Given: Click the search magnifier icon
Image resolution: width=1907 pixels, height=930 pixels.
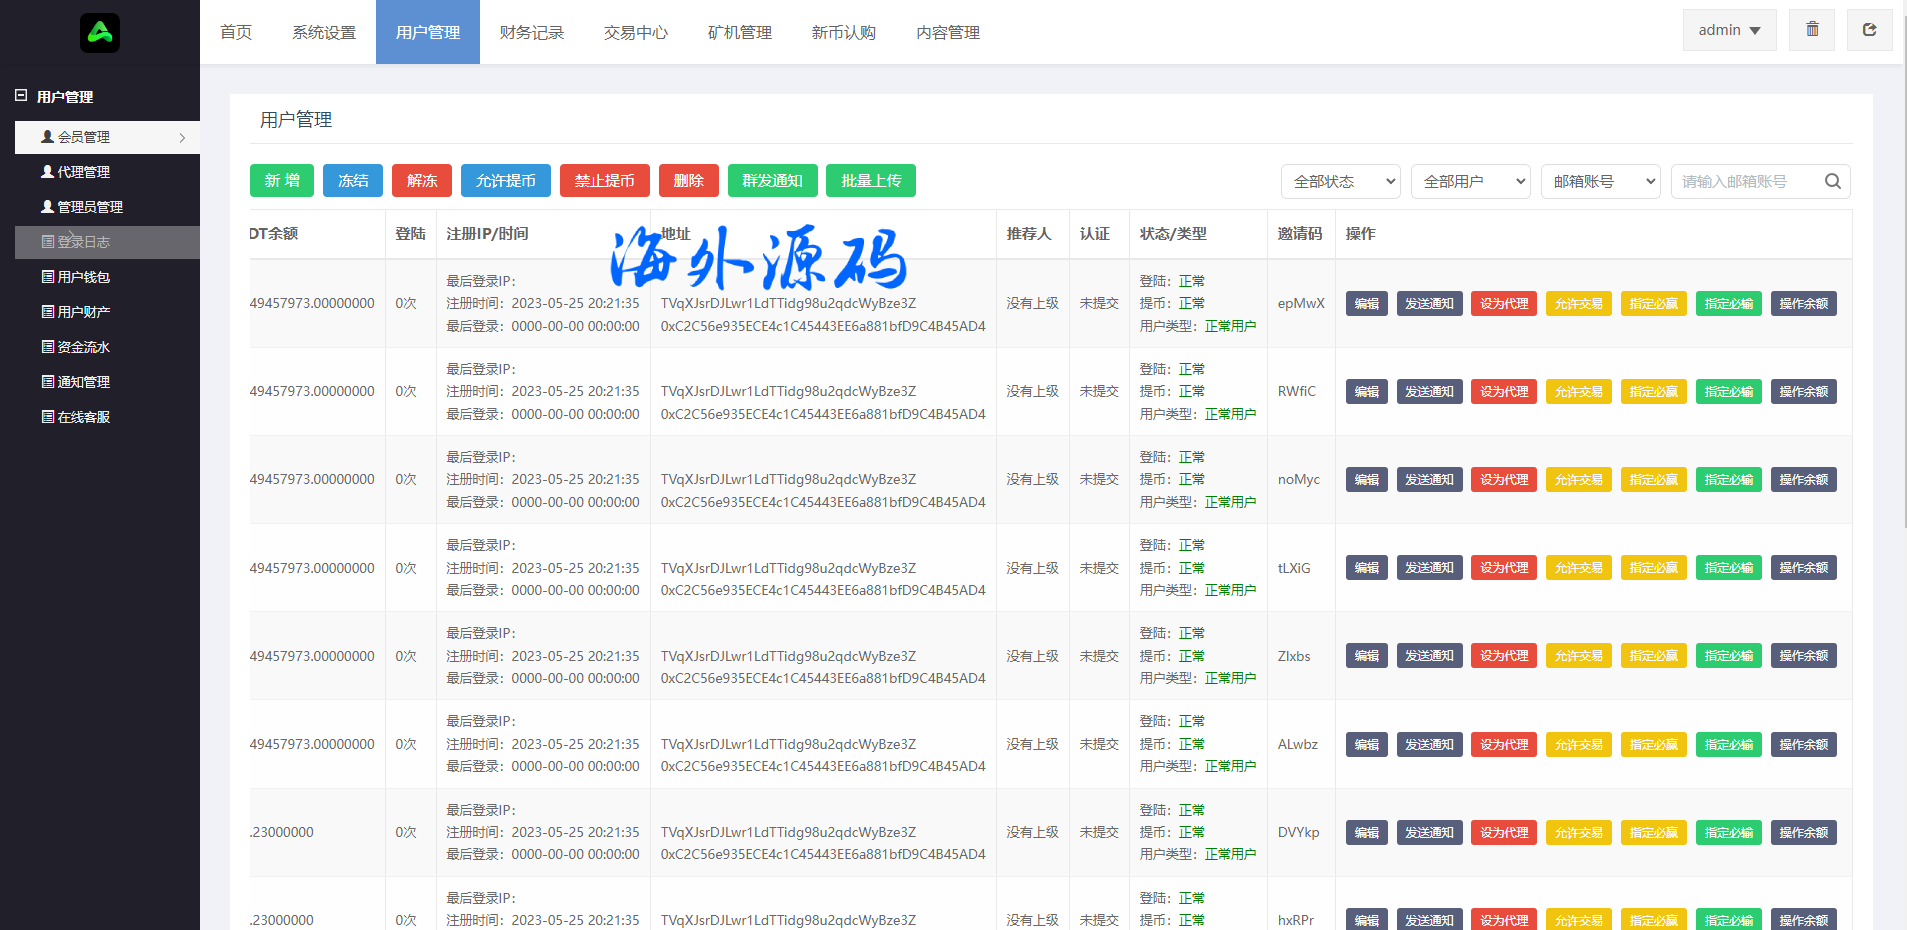Looking at the screenshot, I should (1832, 181).
